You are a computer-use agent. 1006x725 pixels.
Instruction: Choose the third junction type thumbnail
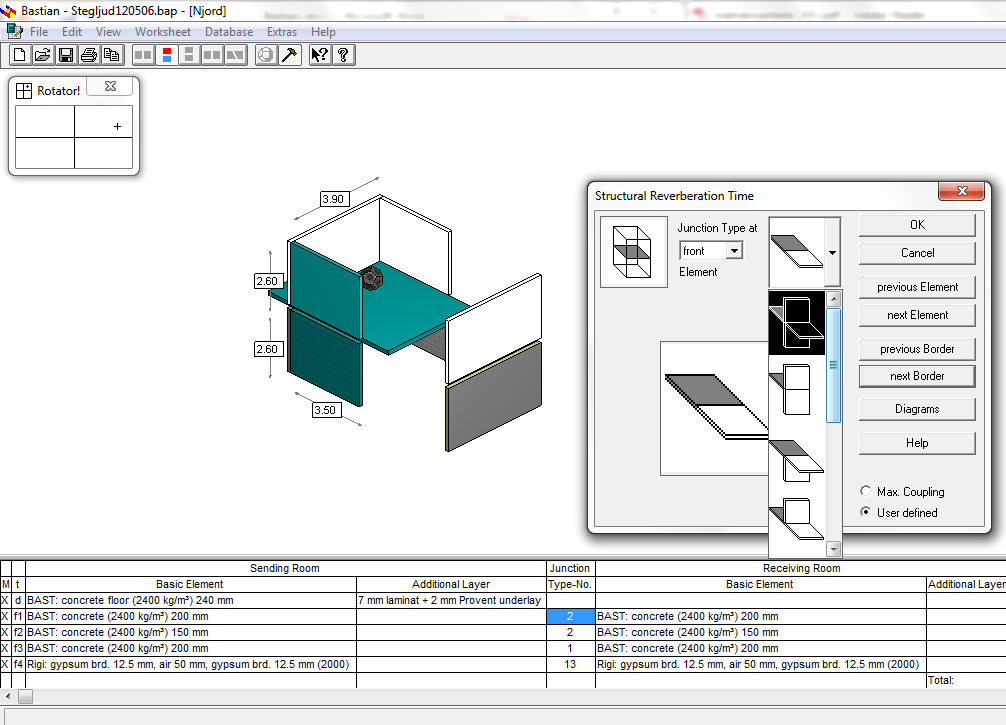pyautogui.click(x=797, y=461)
